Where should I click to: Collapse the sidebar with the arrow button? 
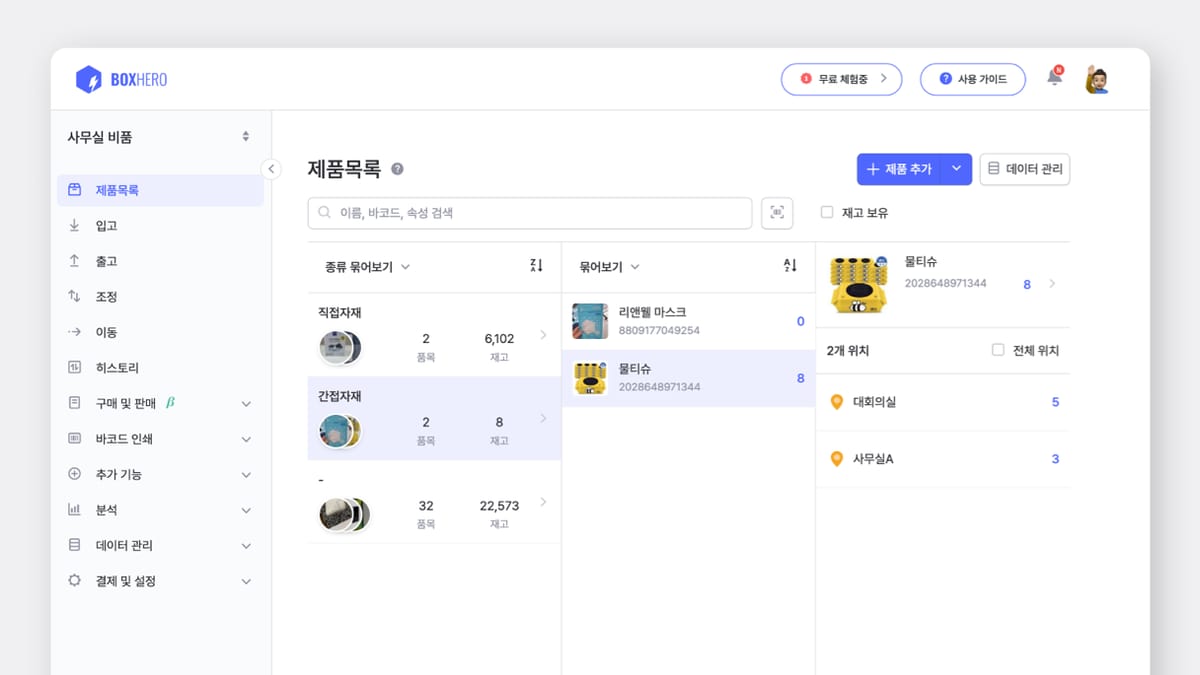[x=271, y=169]
